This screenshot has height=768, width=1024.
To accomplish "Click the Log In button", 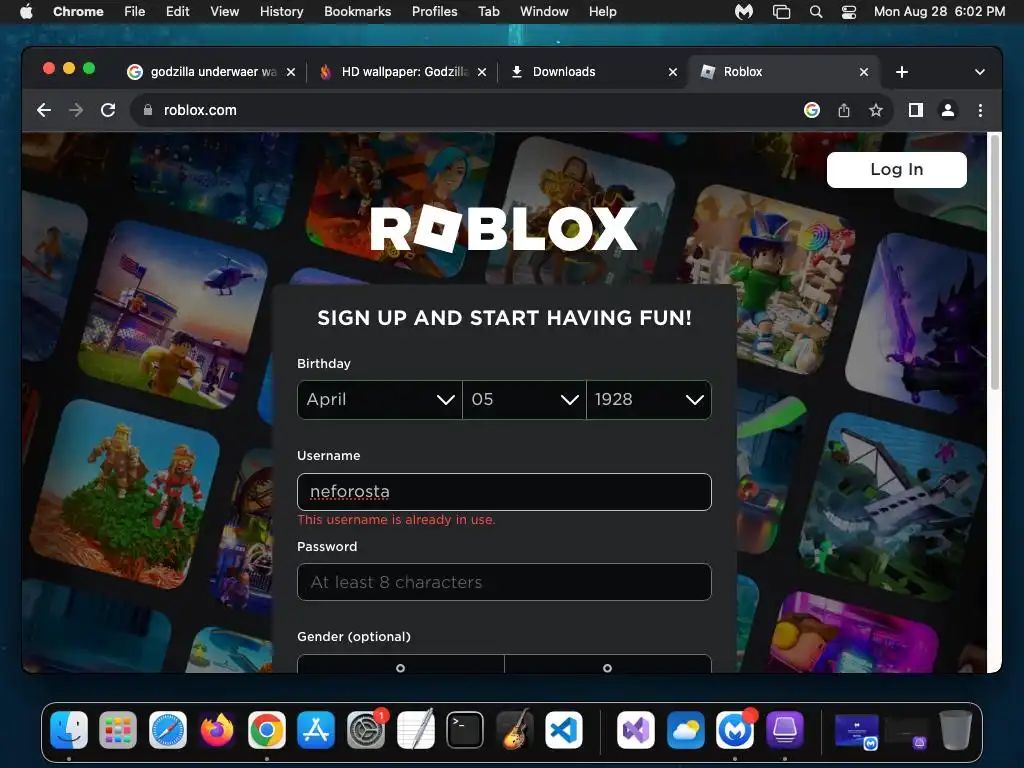I will 897,170.
